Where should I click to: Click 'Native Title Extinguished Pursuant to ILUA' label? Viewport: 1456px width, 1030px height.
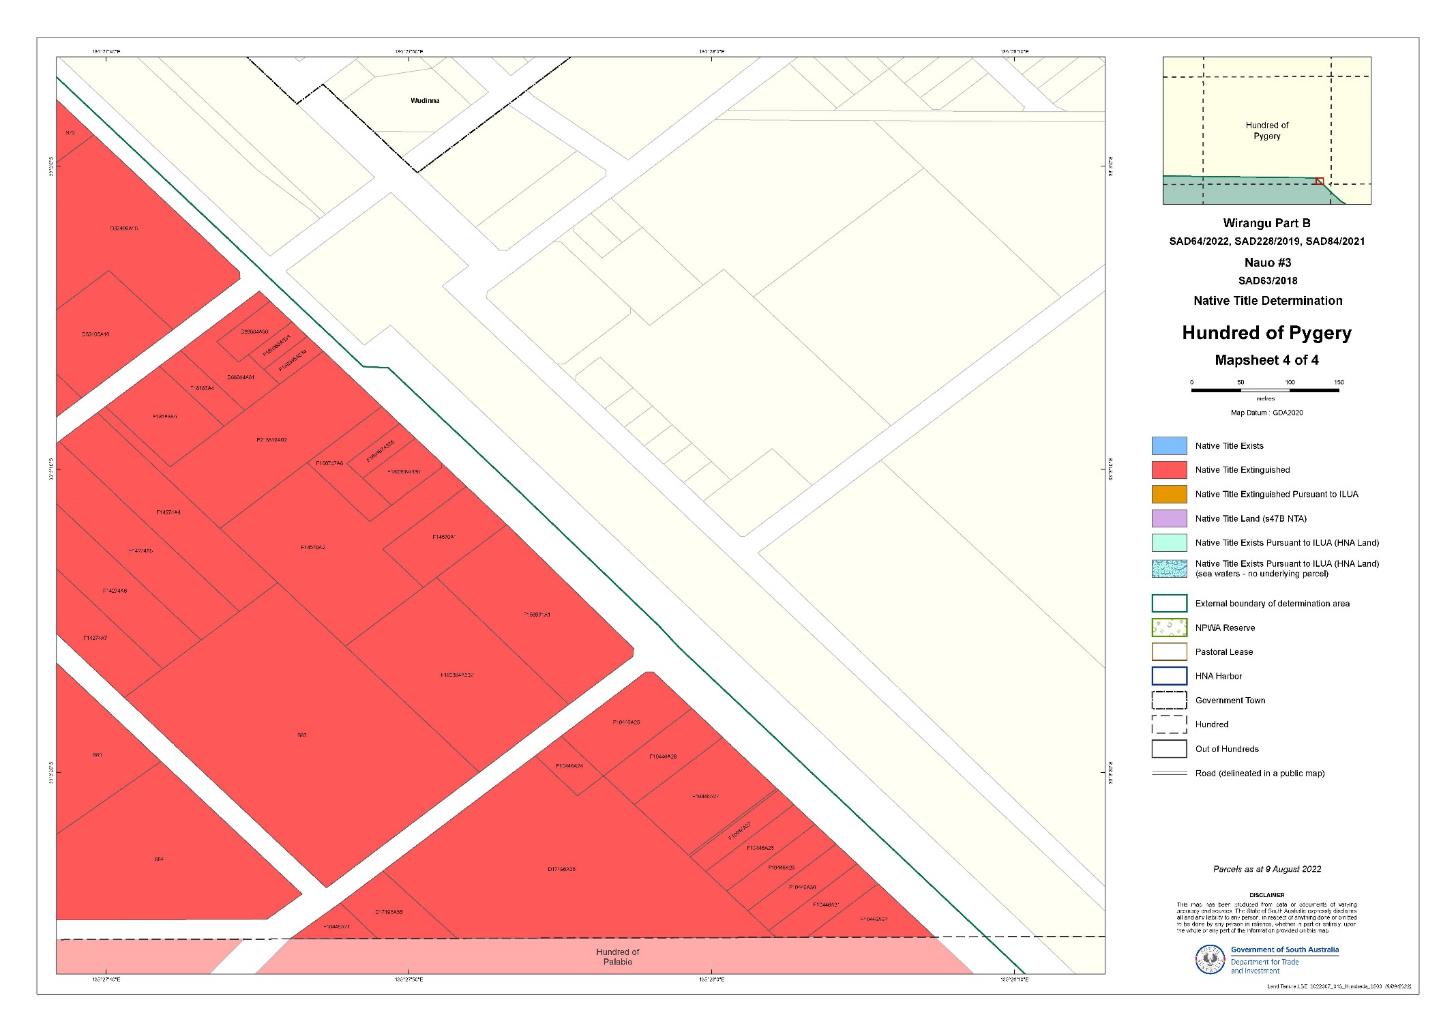pyautogui.click(x=1276, y=494)
